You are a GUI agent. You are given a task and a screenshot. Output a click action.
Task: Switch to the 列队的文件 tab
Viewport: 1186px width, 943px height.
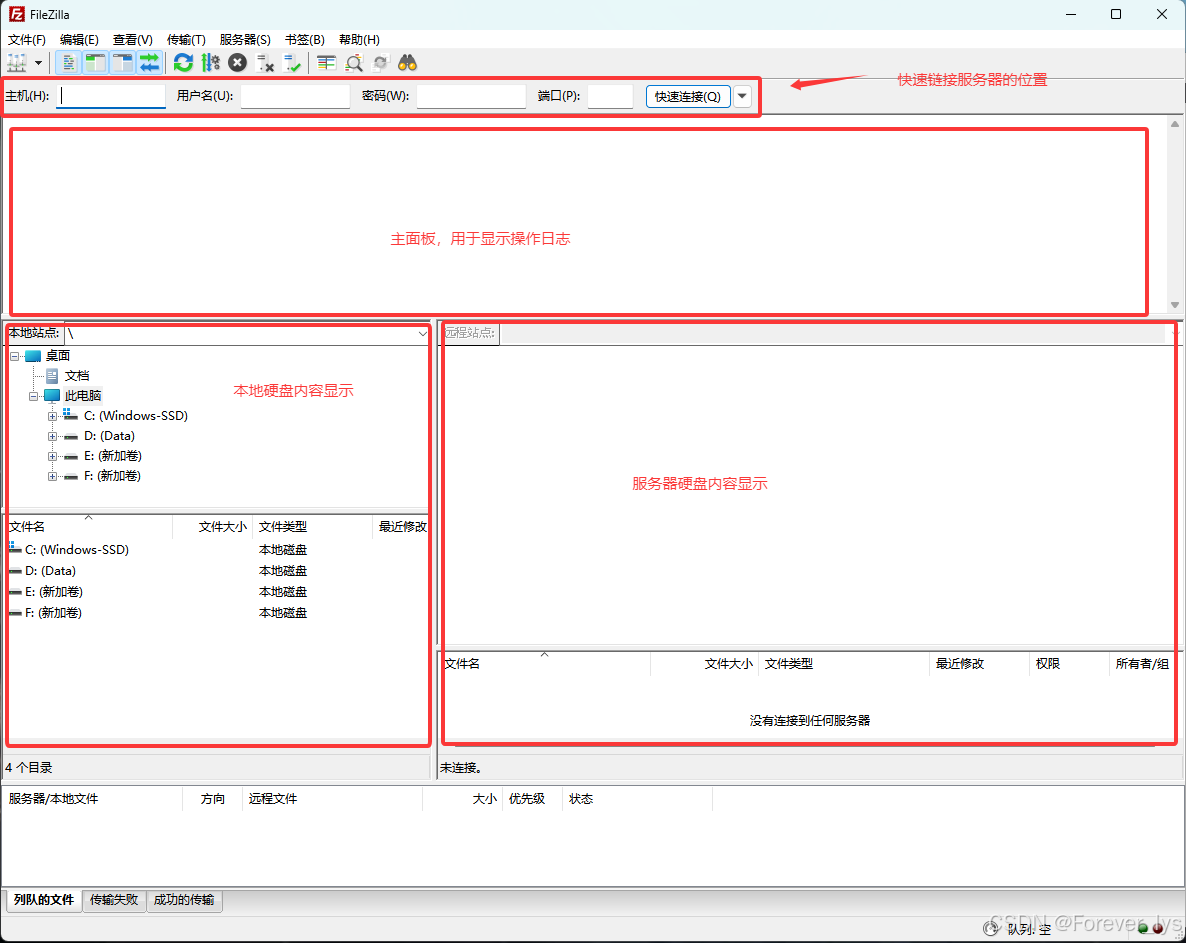coord(44,900)
